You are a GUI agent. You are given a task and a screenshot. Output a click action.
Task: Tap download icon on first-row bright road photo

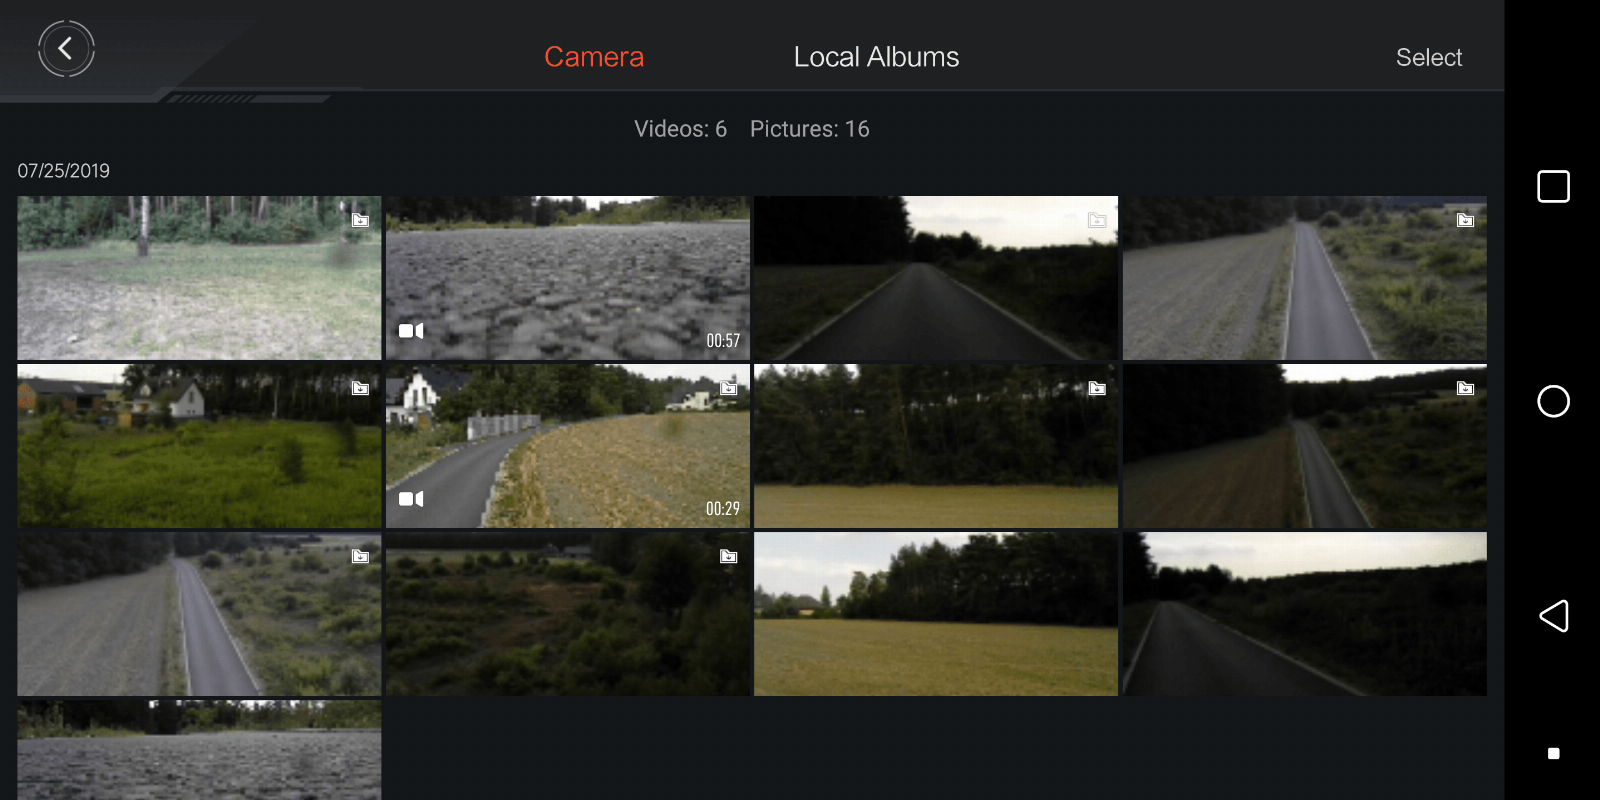tap(1465, 220)
